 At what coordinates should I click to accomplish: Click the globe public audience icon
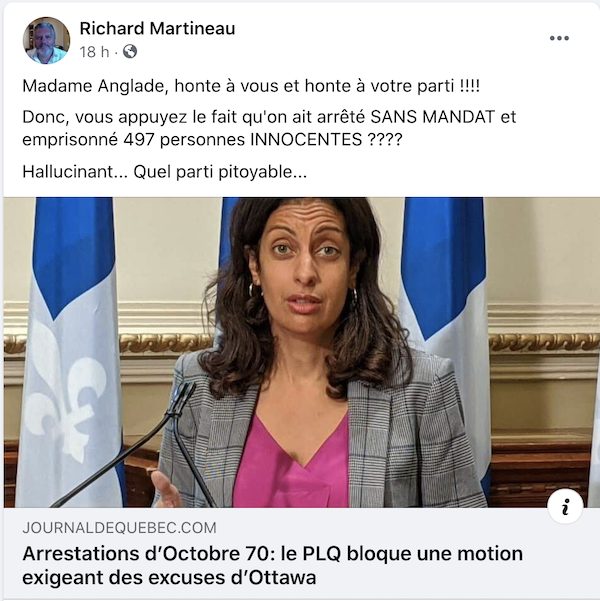point(130,51)
